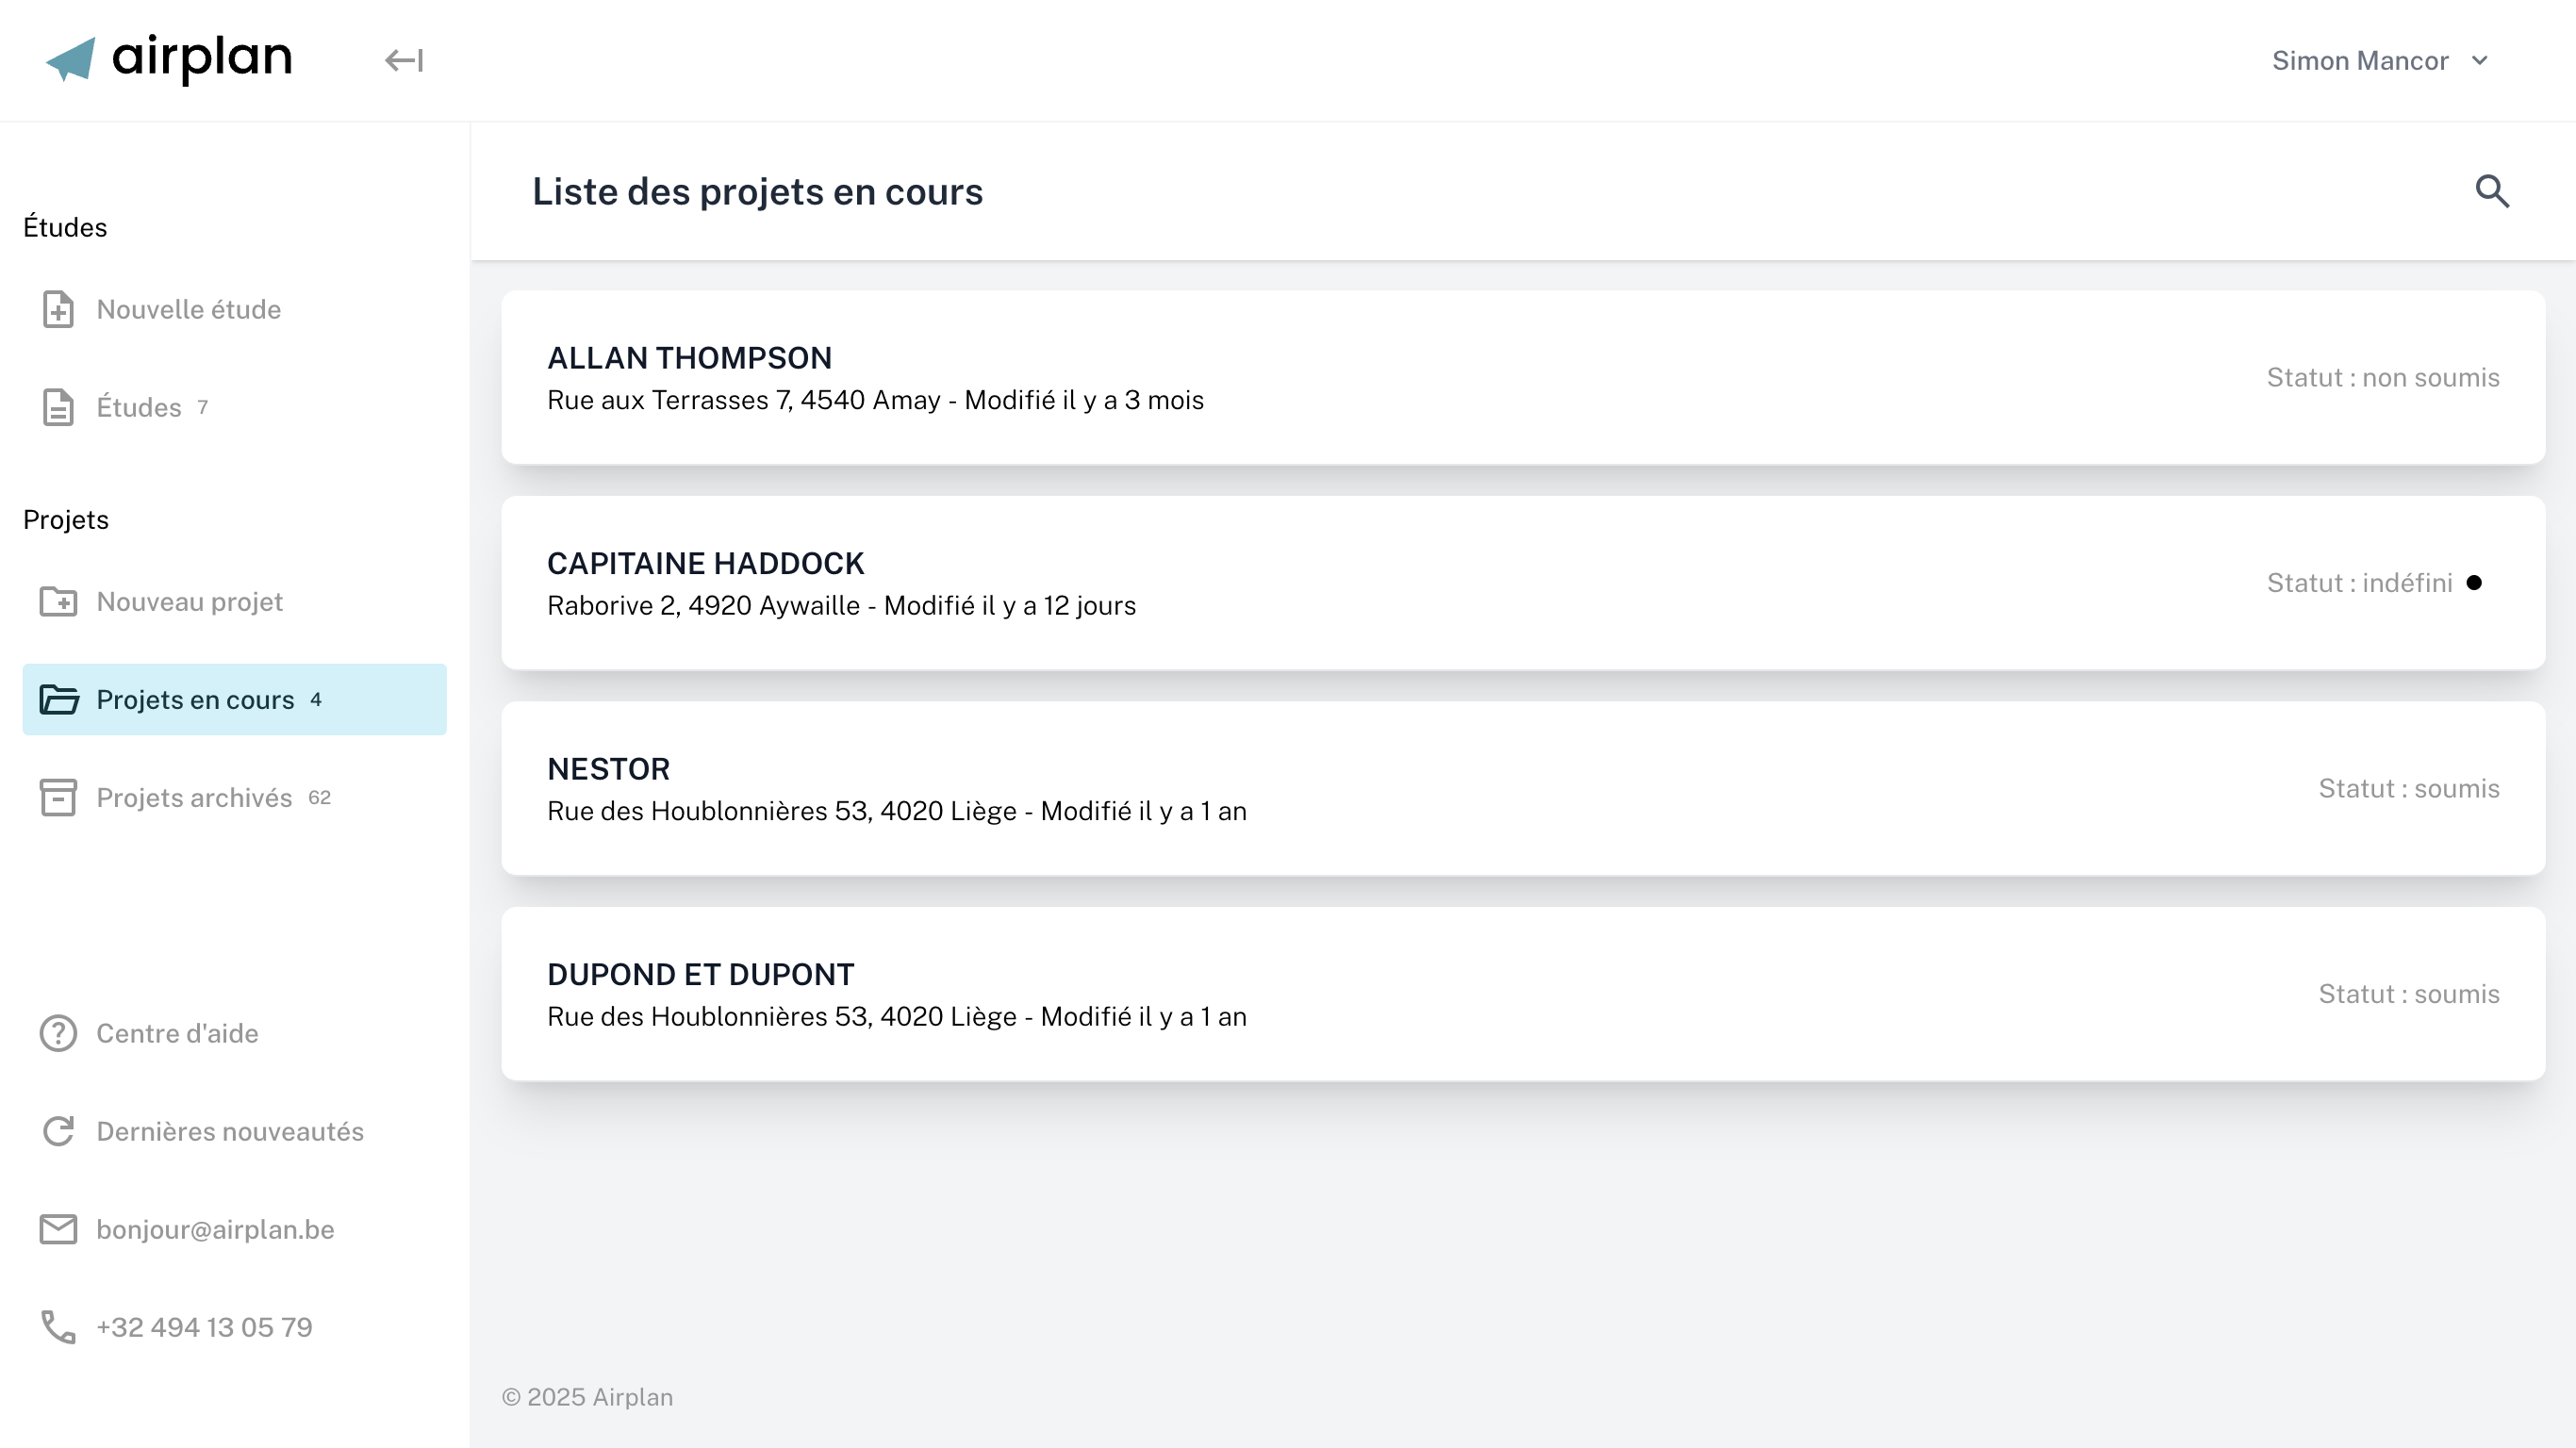Open the project search magnifier
Image resolution: width=2576 pixels, height=1448 pixels.
click(x=2492, y=191)
